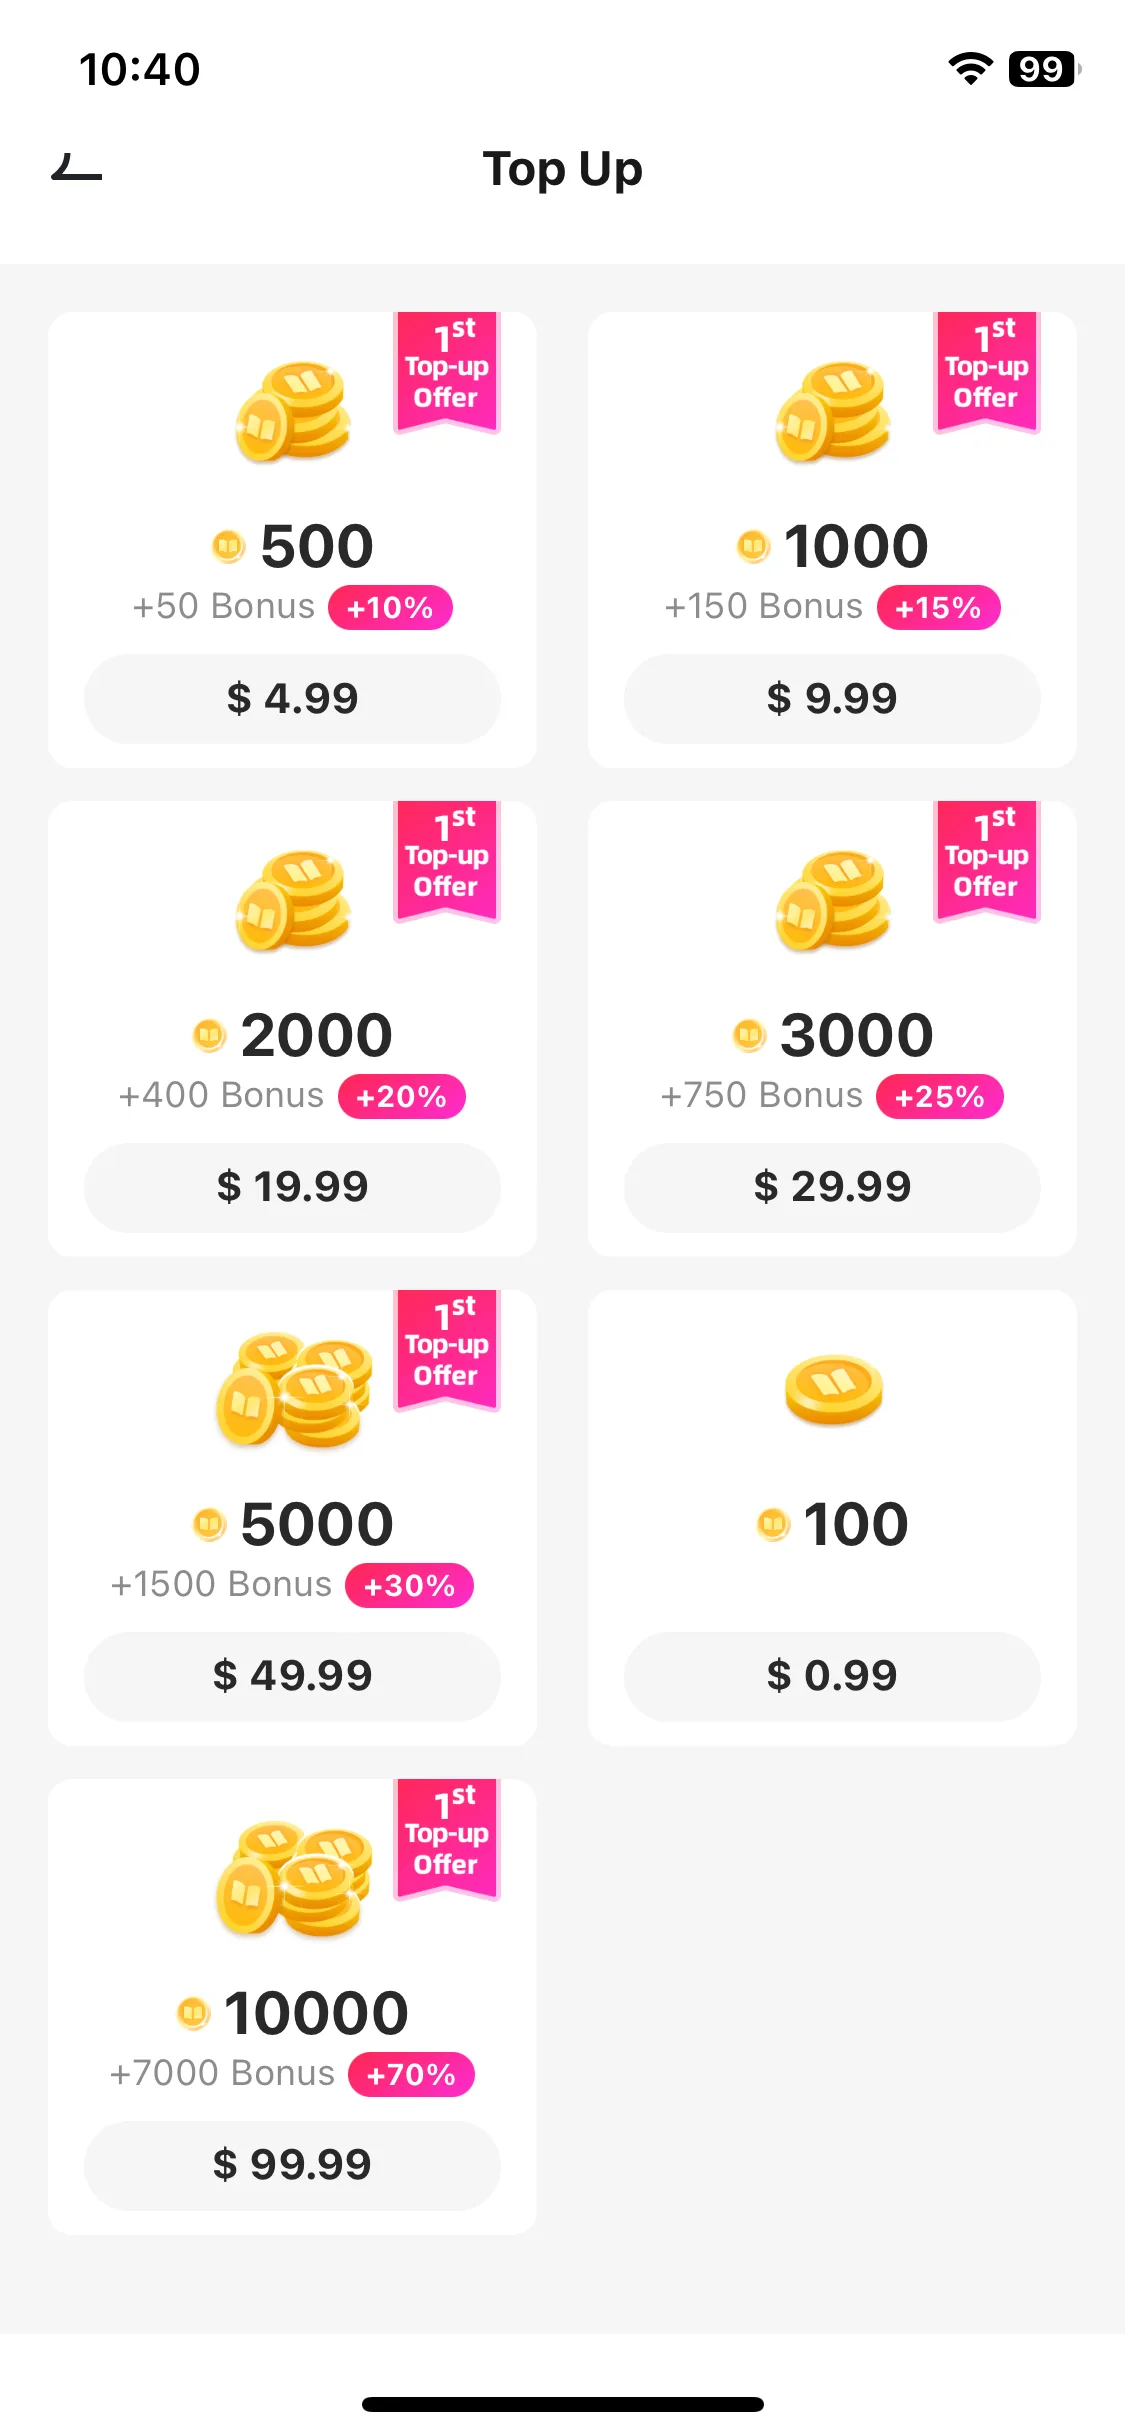
Task: Tap the +15% bonus badge
Action: [x=938, y=608]
